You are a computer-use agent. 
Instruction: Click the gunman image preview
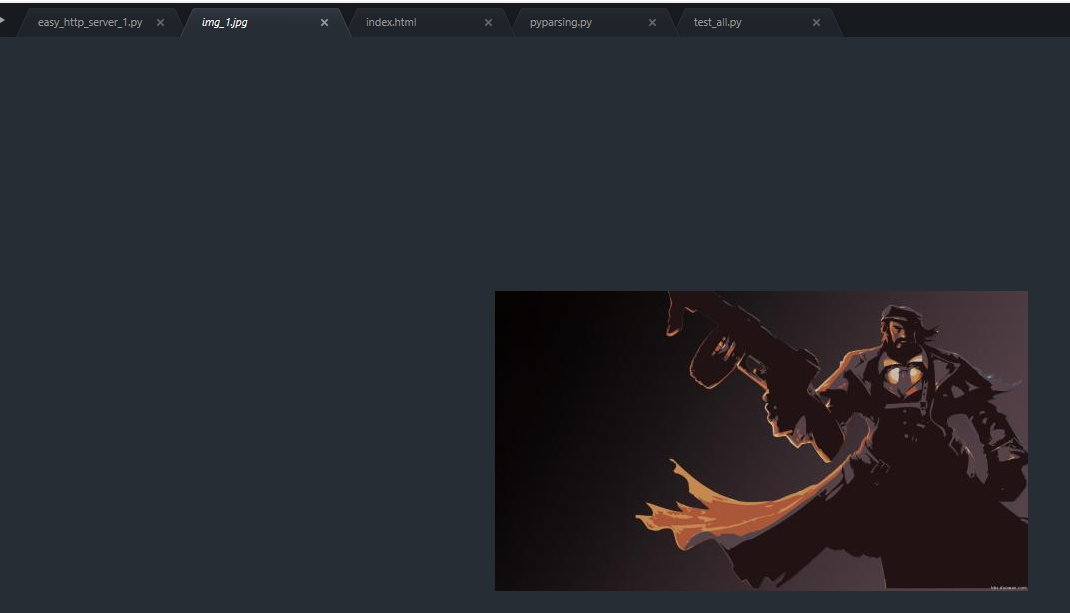(x=761, y=441)
